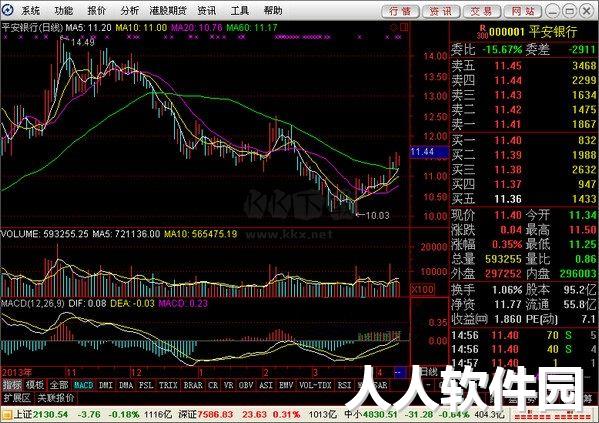Screen dimensions: 599x423
Task: Click the blue '--' marker on the time axis
Action: [x=398, y=372]
